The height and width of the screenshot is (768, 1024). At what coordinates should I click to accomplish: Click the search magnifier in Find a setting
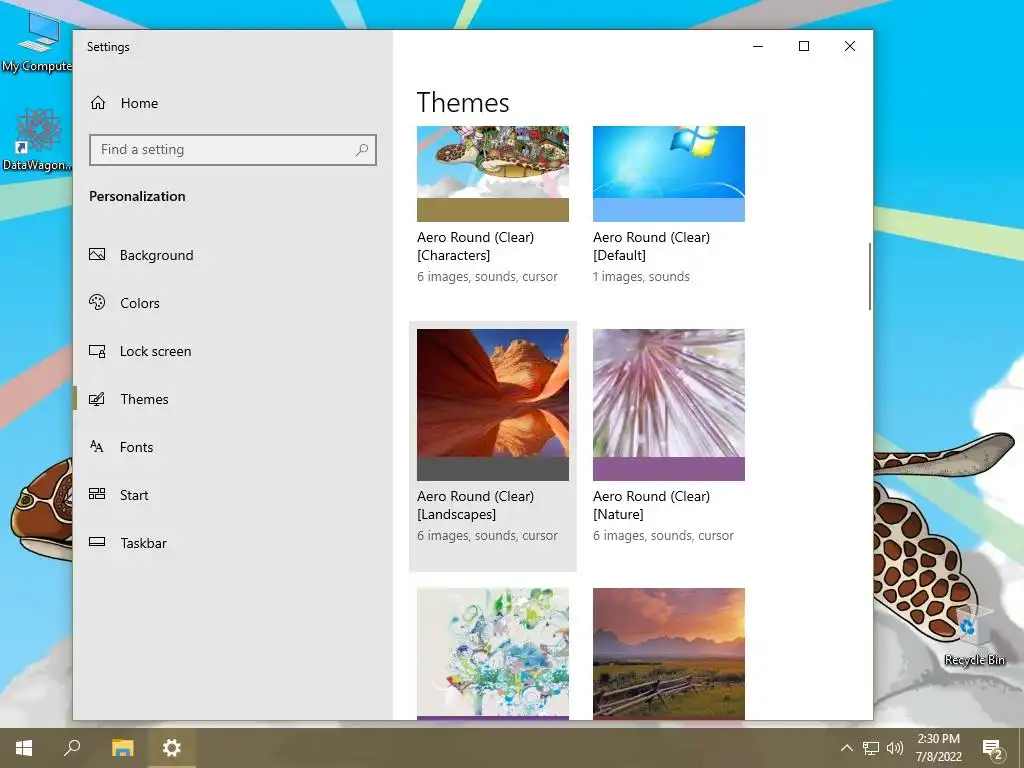362,150
